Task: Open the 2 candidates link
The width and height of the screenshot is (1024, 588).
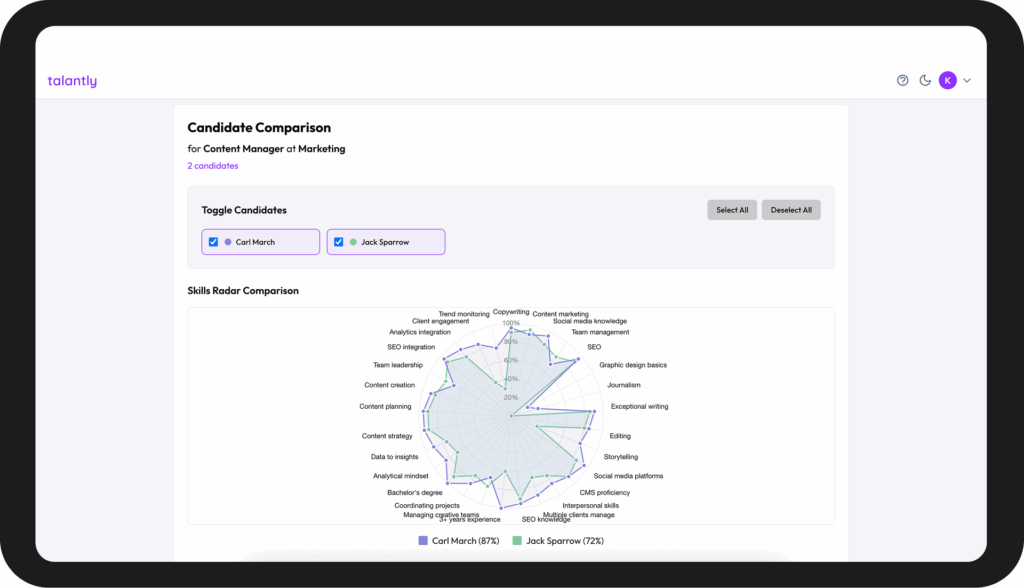Action: pos(212,166)
